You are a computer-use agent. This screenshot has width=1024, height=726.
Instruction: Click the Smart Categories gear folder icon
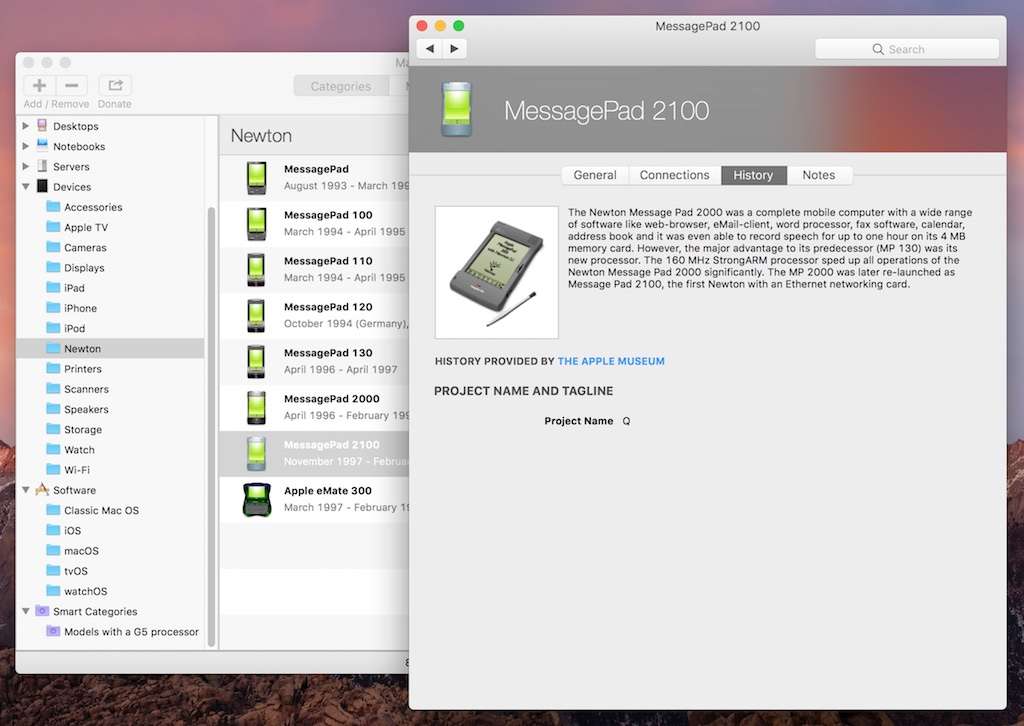click(42, 610)
